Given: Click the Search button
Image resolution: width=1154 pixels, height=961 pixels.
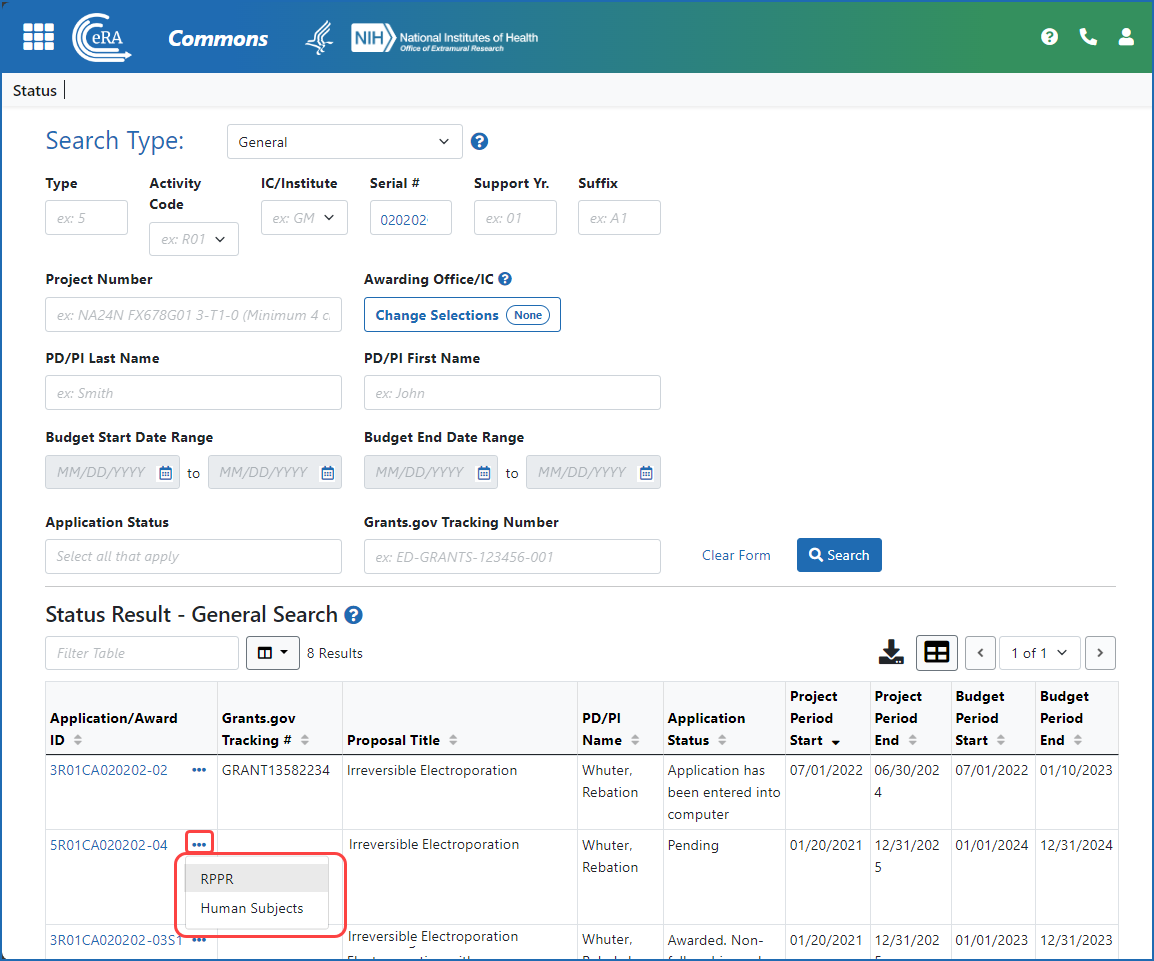Looking at the screenshot, I should 839,555.
